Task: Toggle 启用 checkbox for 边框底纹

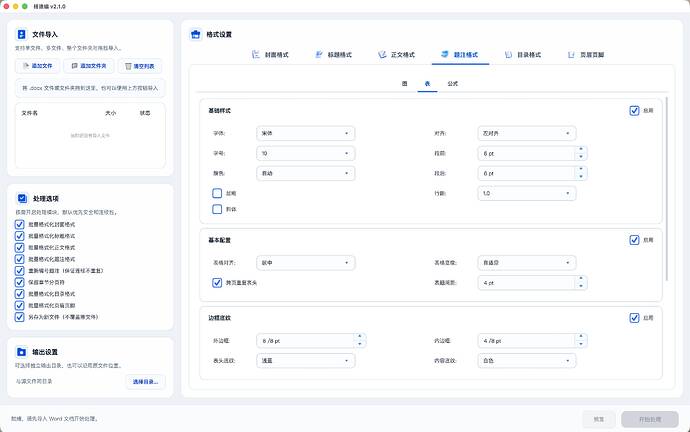Action: pos(634,318)
